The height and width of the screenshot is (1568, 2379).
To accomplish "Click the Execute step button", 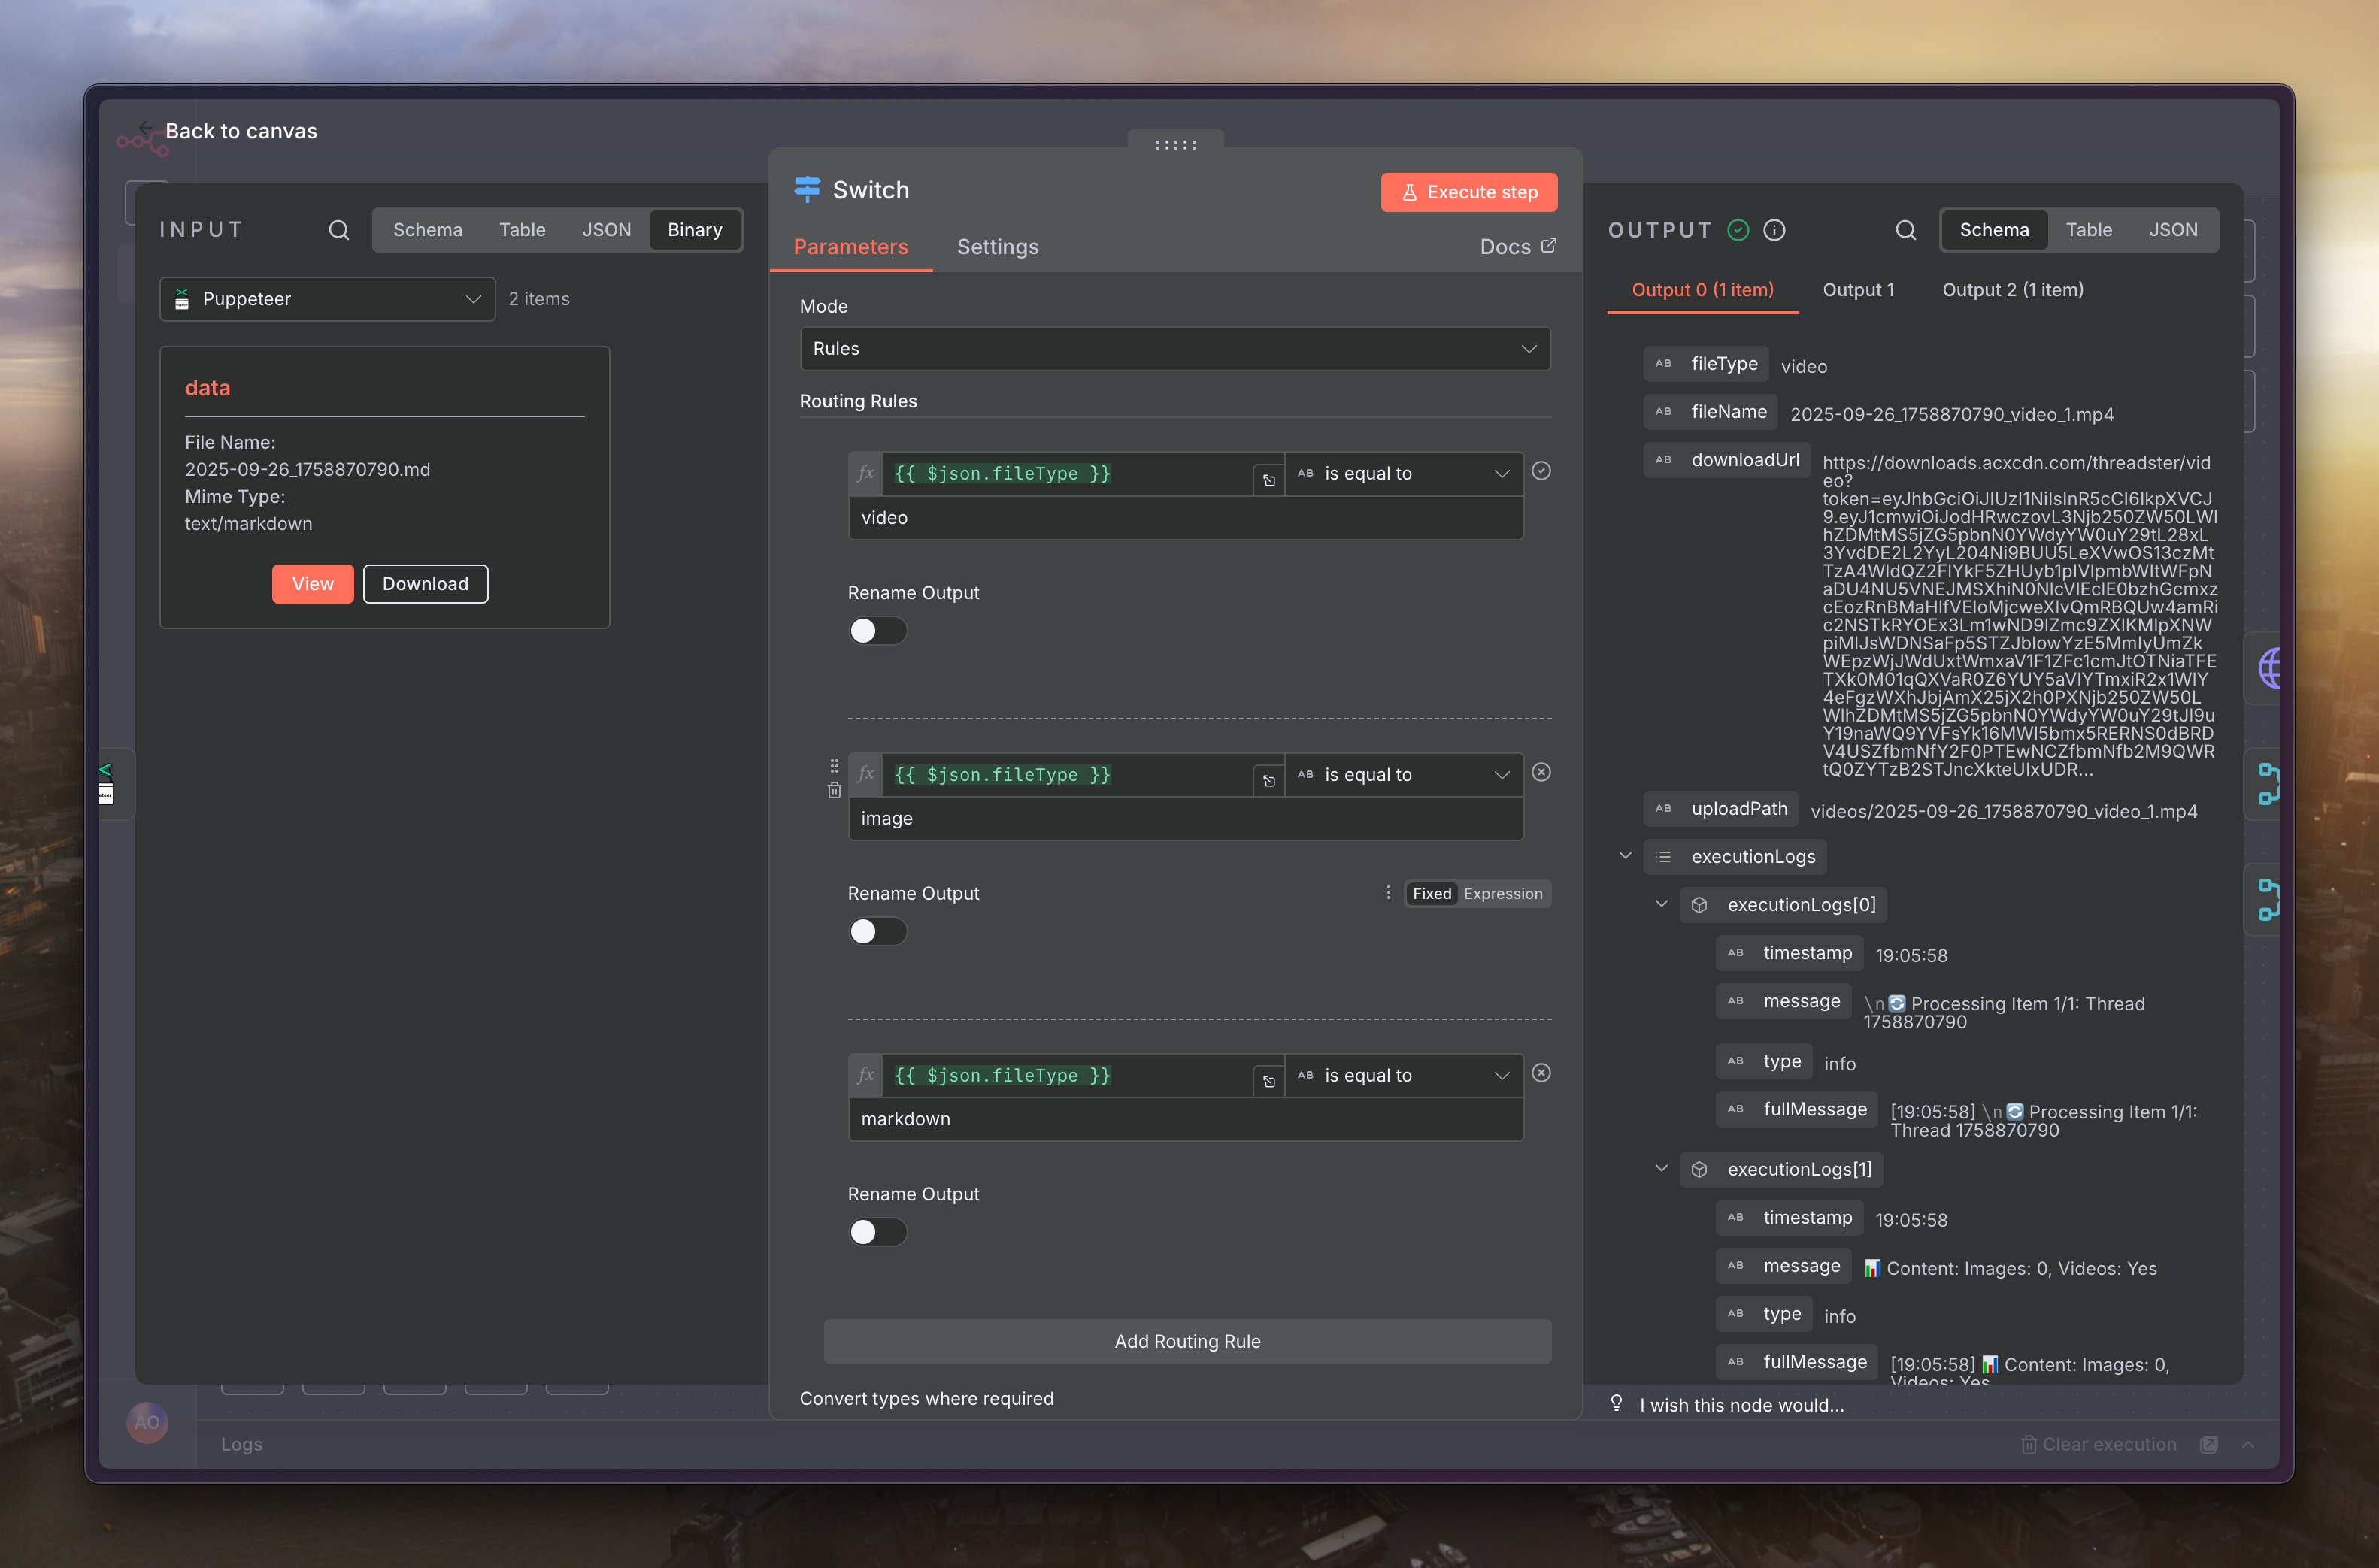I will tap(1468, 192).
